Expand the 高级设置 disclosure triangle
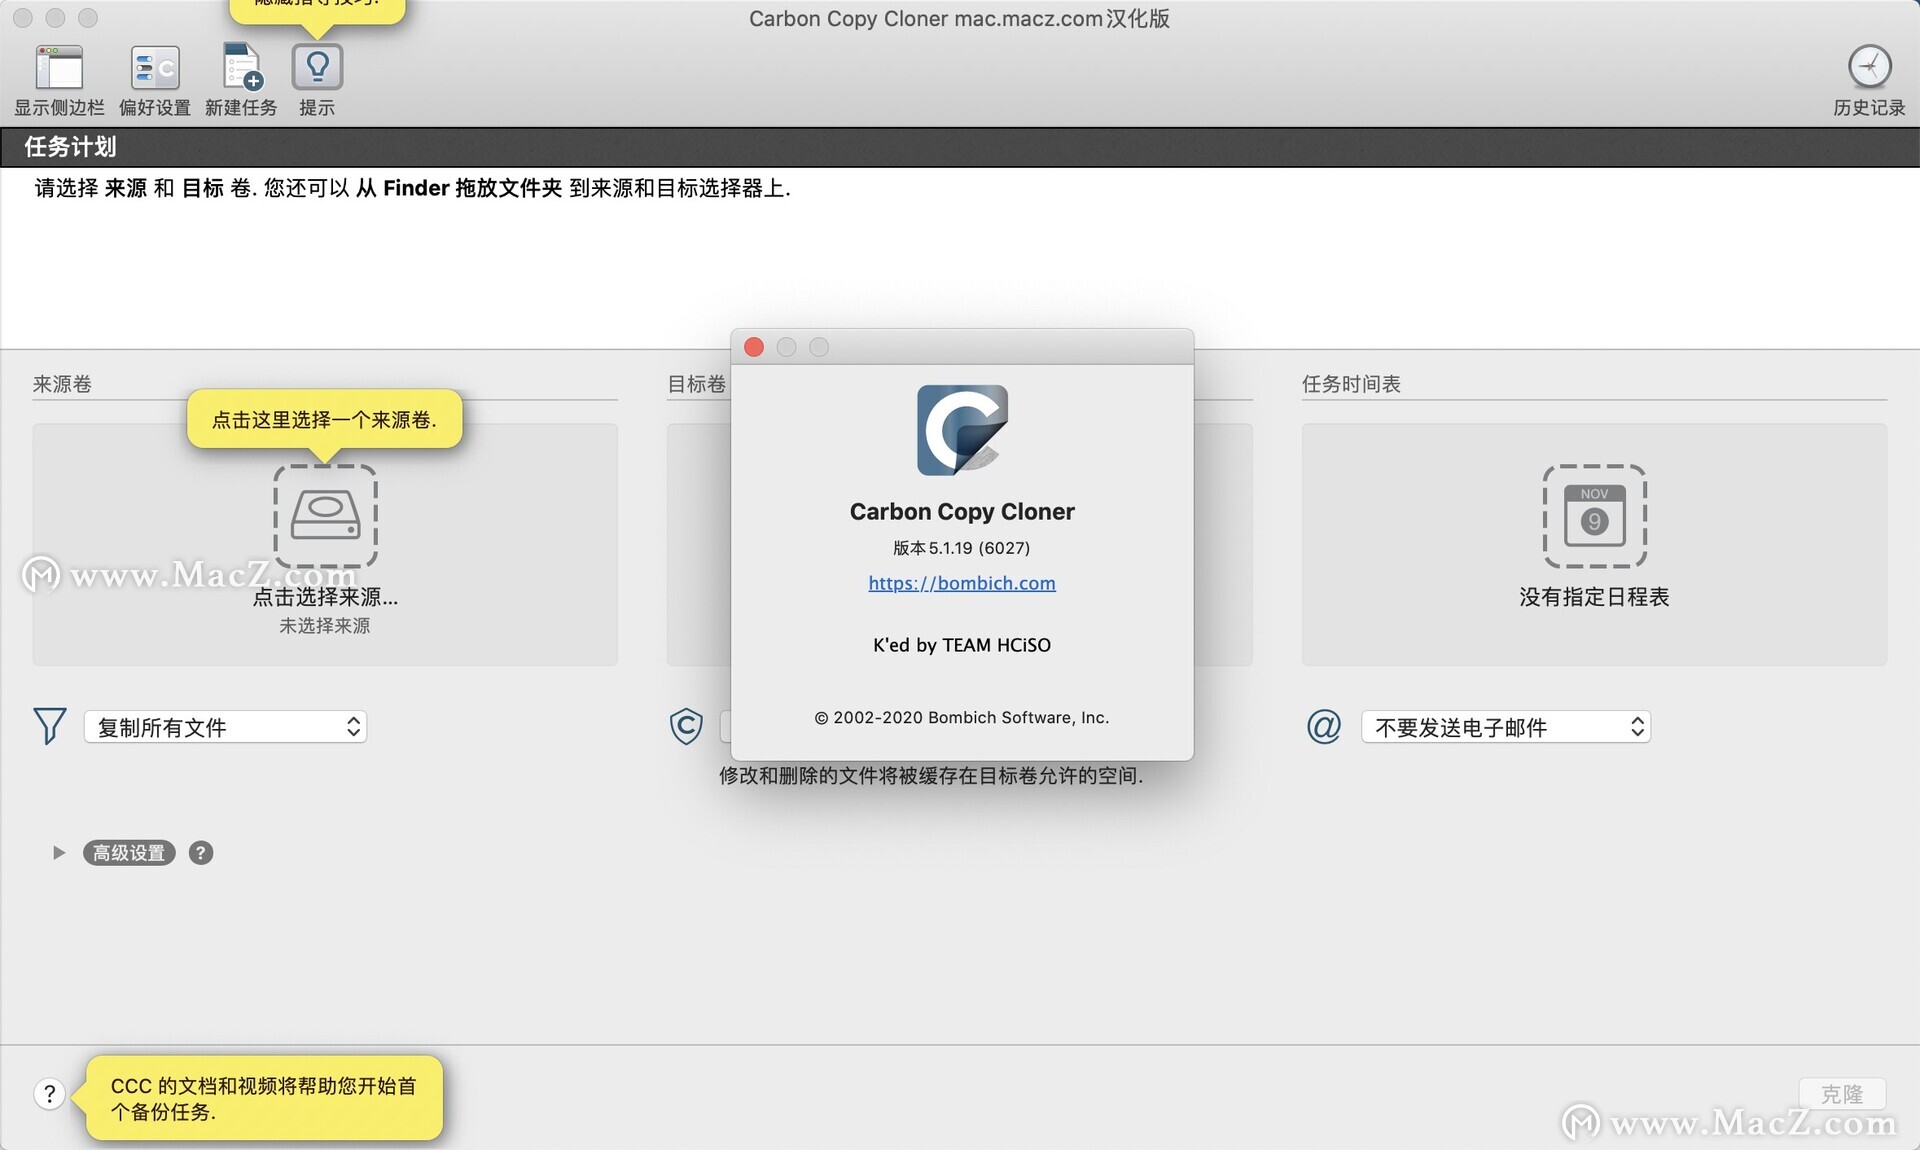Viewport: 1920px width, 1150px height. coord(58,853)
